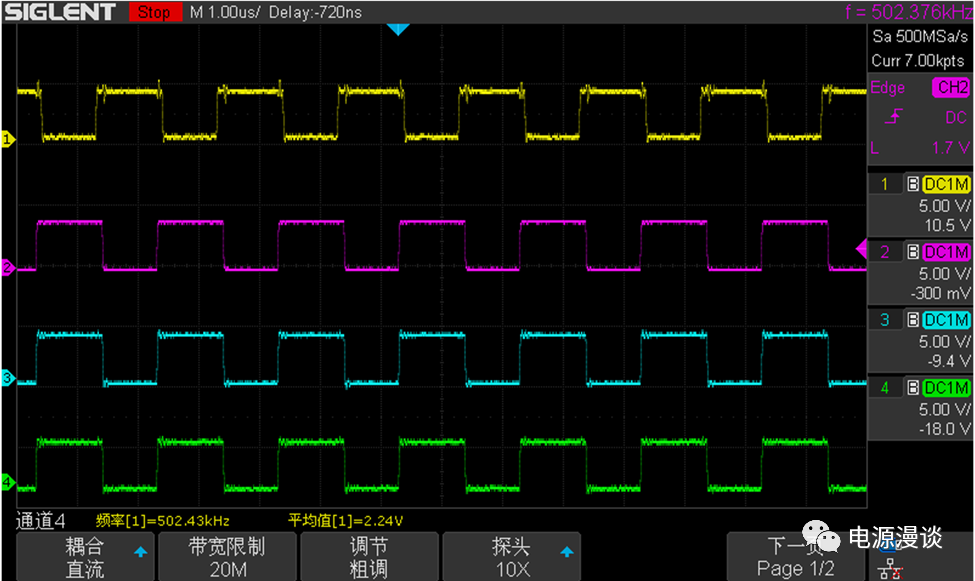Select the green channel 4 ground marker
This screenshot has height=581, width=975.
pyautogui.click(x=7, y=483)
